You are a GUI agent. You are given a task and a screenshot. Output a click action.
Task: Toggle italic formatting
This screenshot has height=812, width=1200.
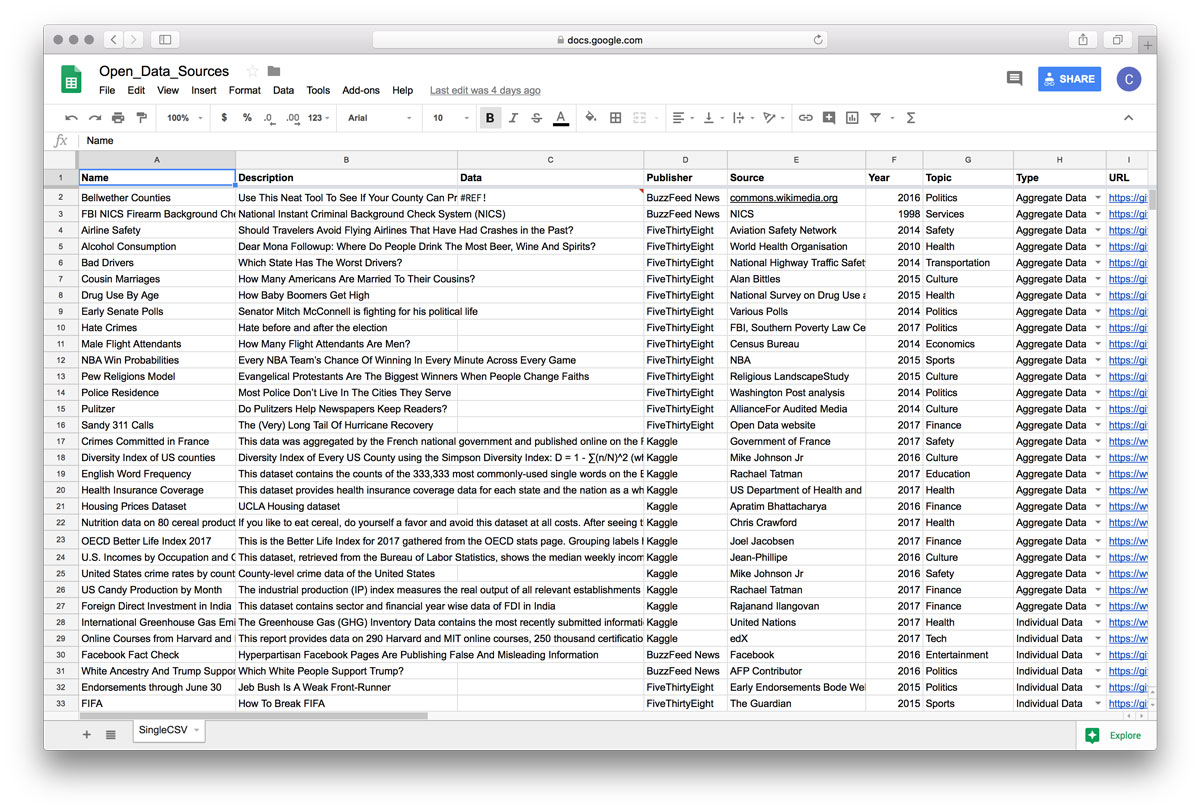513,118
